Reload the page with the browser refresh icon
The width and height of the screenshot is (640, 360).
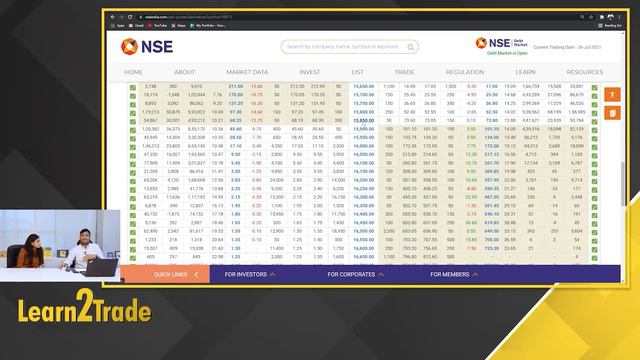click(x=130, y=17)
